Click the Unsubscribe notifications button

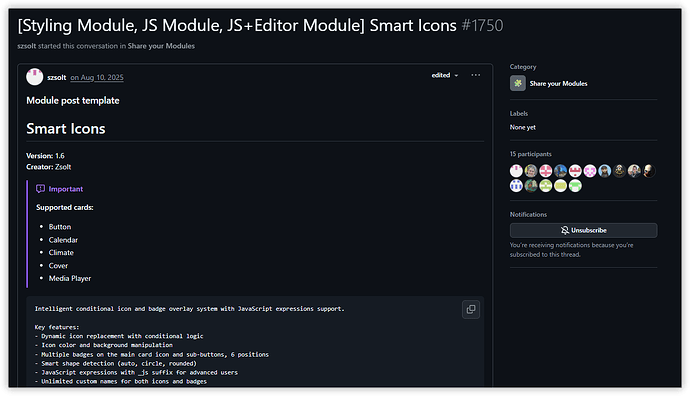pos(584,230)
